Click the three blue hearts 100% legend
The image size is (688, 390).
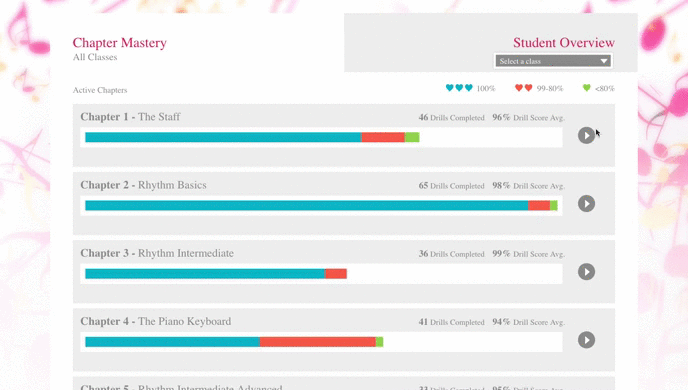coord(470,88)
